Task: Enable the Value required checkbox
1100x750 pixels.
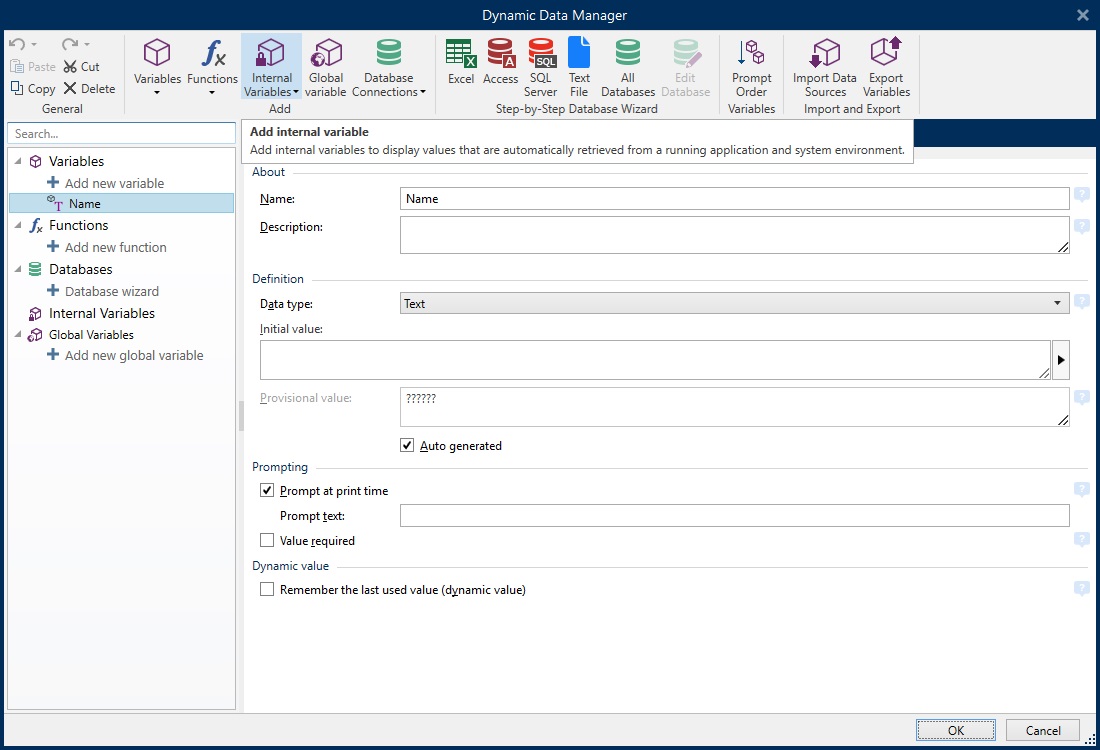Action: click(267, 541)
